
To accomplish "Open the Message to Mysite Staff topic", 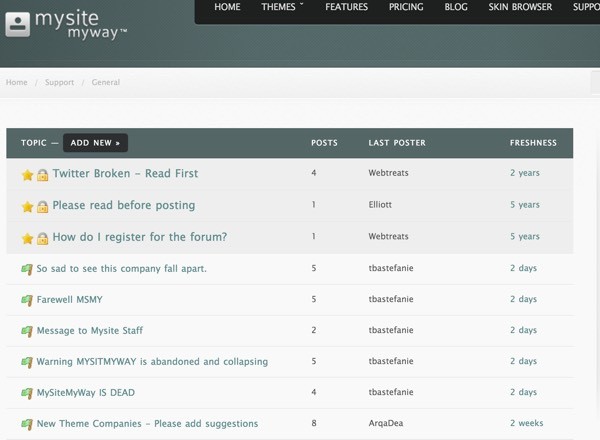I will (90, 331).
